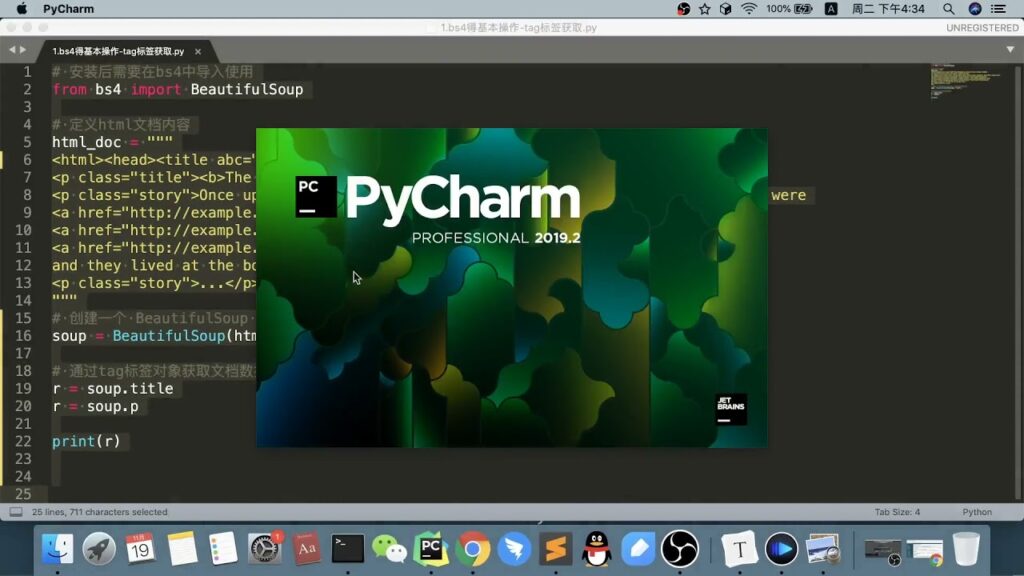Open minimized OBS window in Dock
Screen dimensions: 1024x576
tap(883, 551)
